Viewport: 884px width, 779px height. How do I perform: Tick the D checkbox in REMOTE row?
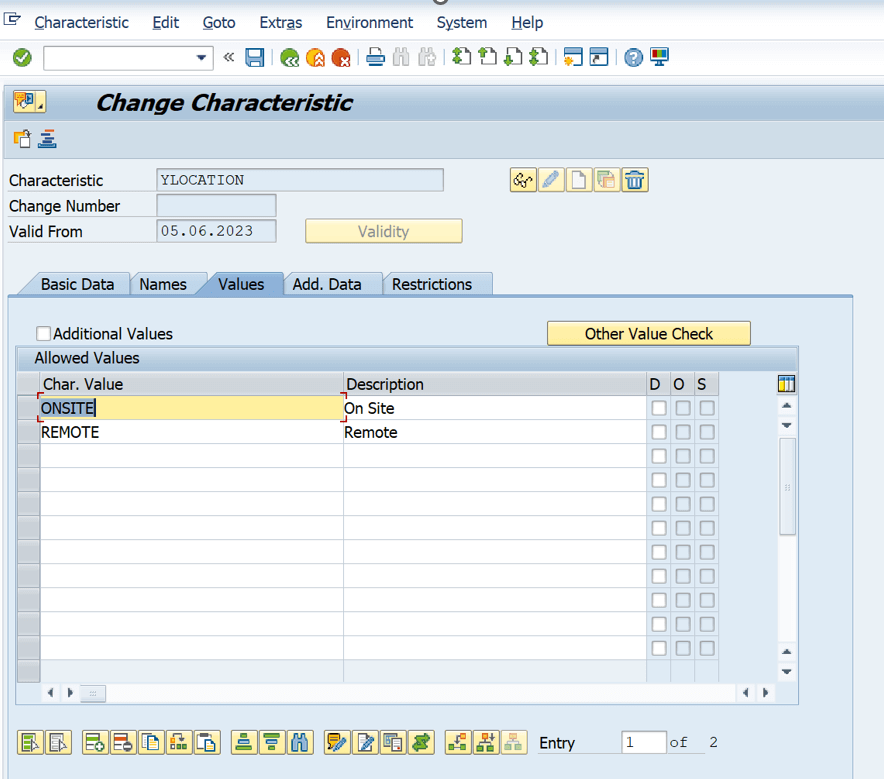pyautogui.click(x=658, y=432)
